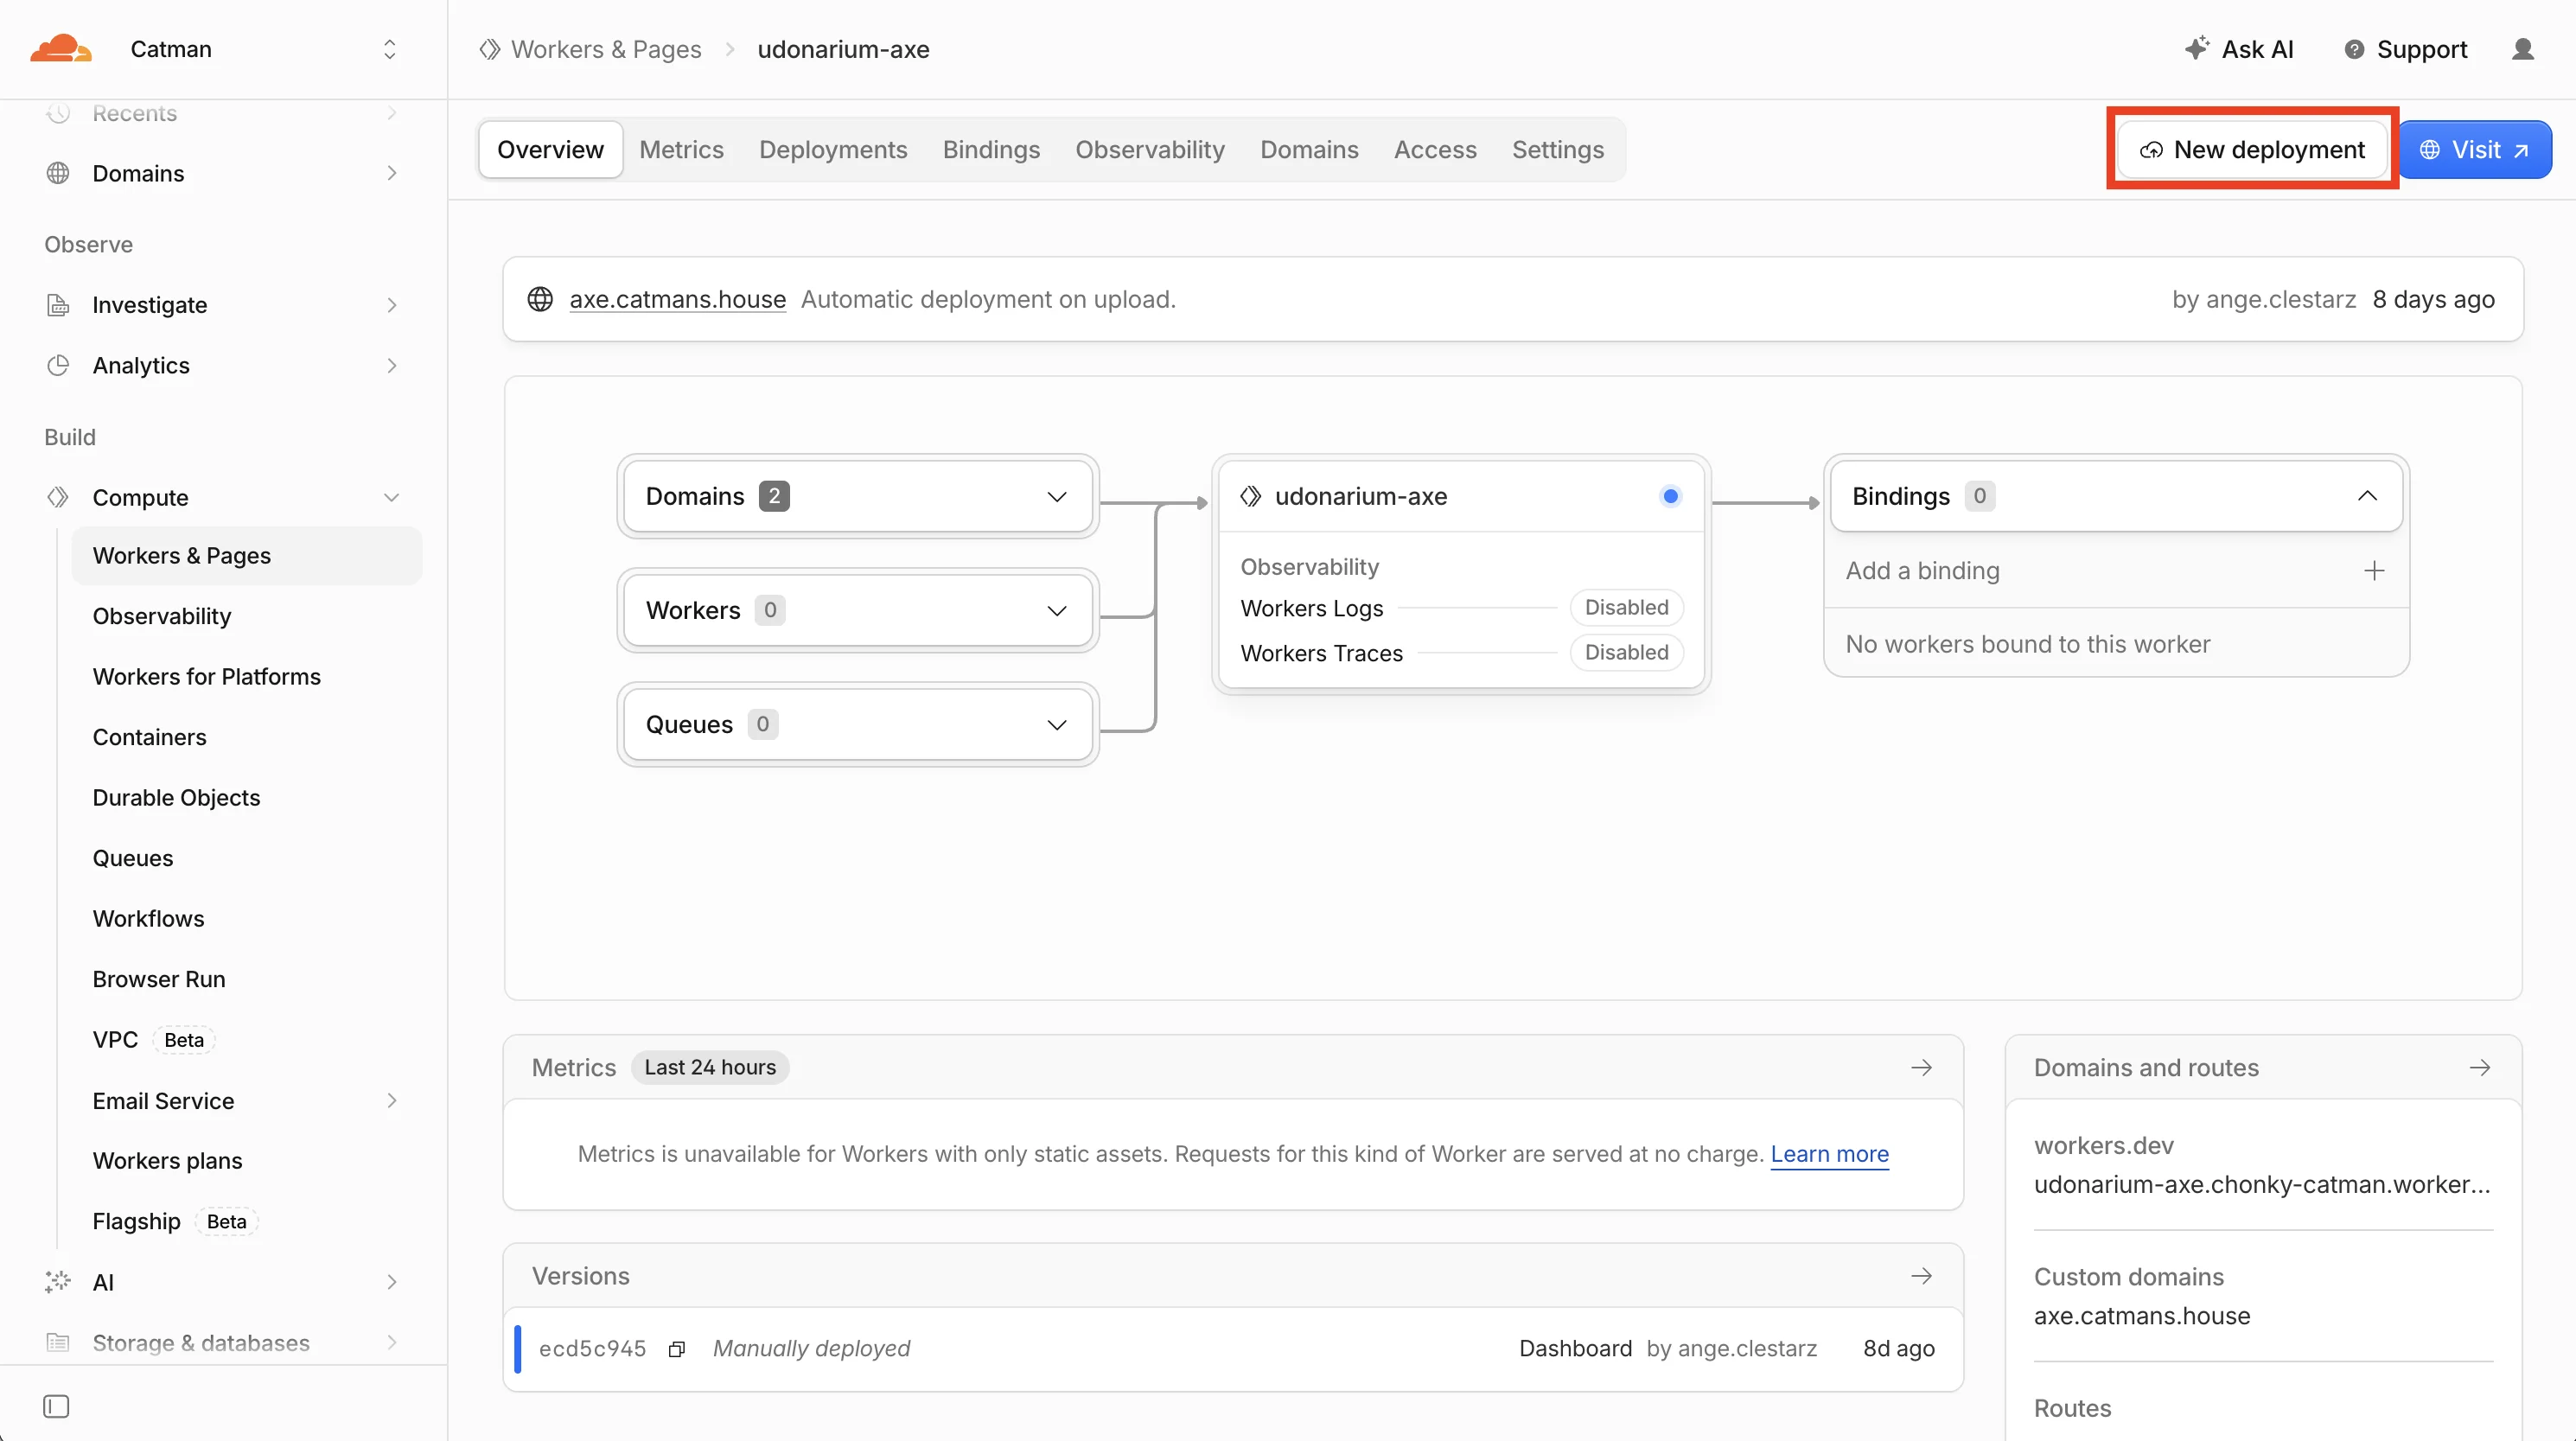
Task: Open Domains and routes arrow
Action: tap(2479, 1067)
